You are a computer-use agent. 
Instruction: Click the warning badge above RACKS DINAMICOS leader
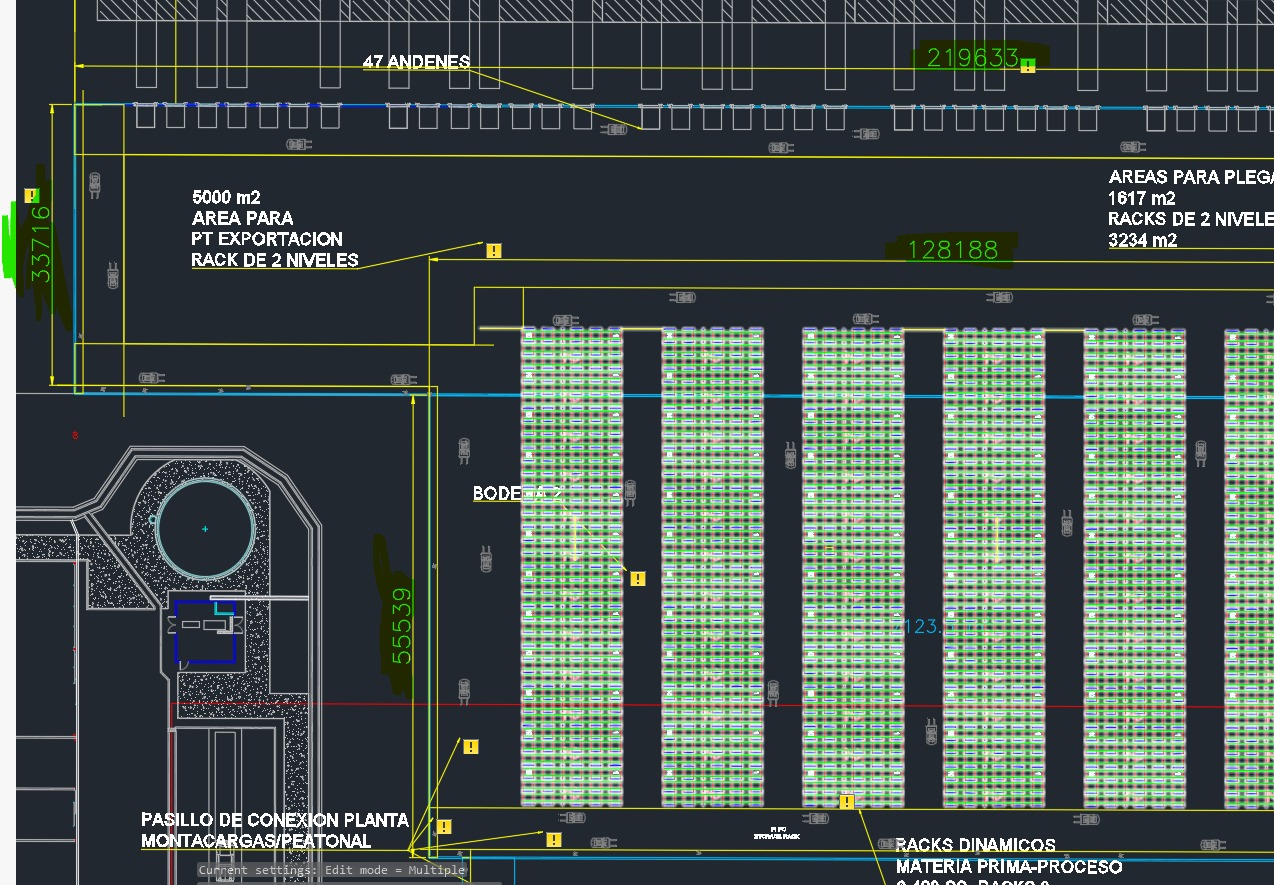coord(847,802)
